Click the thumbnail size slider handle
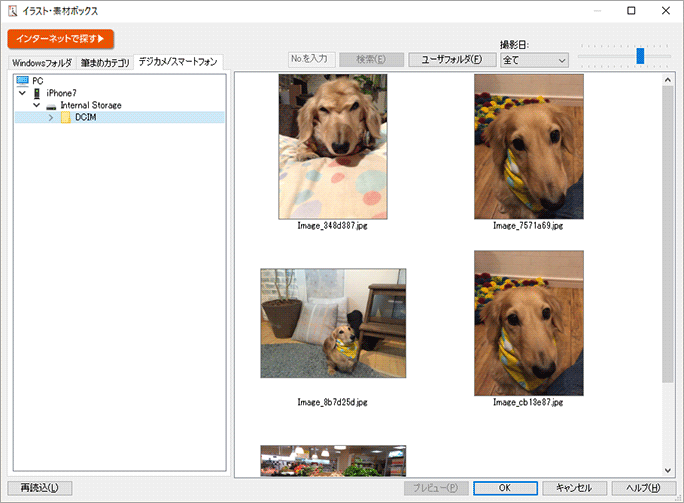This screenshot has height=503, width=684. [640, 56]
